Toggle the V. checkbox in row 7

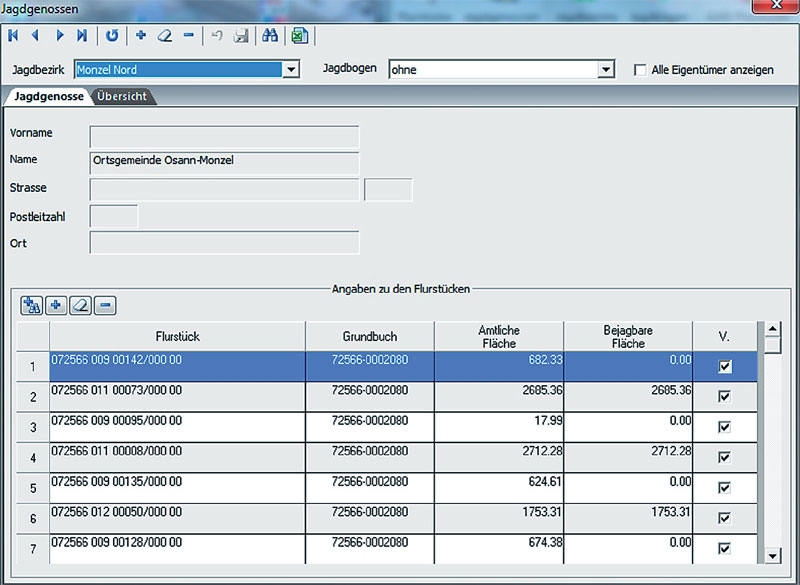[x=724, y=548]
